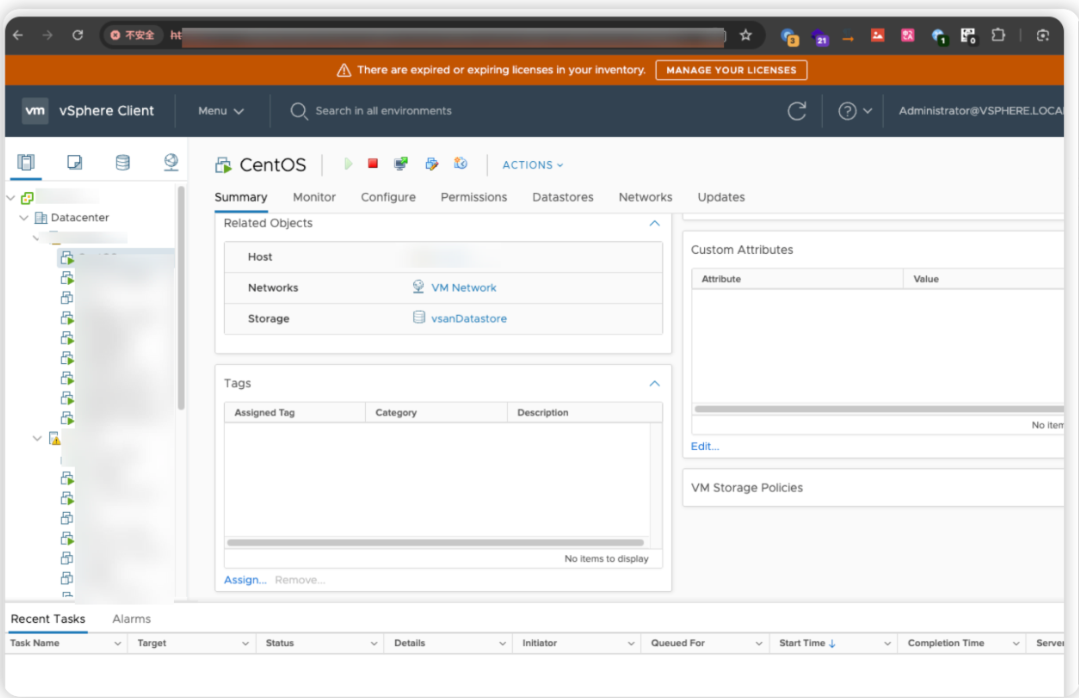Open the Configure tab
Screen dimensions: 1079x698
point(388,197)
